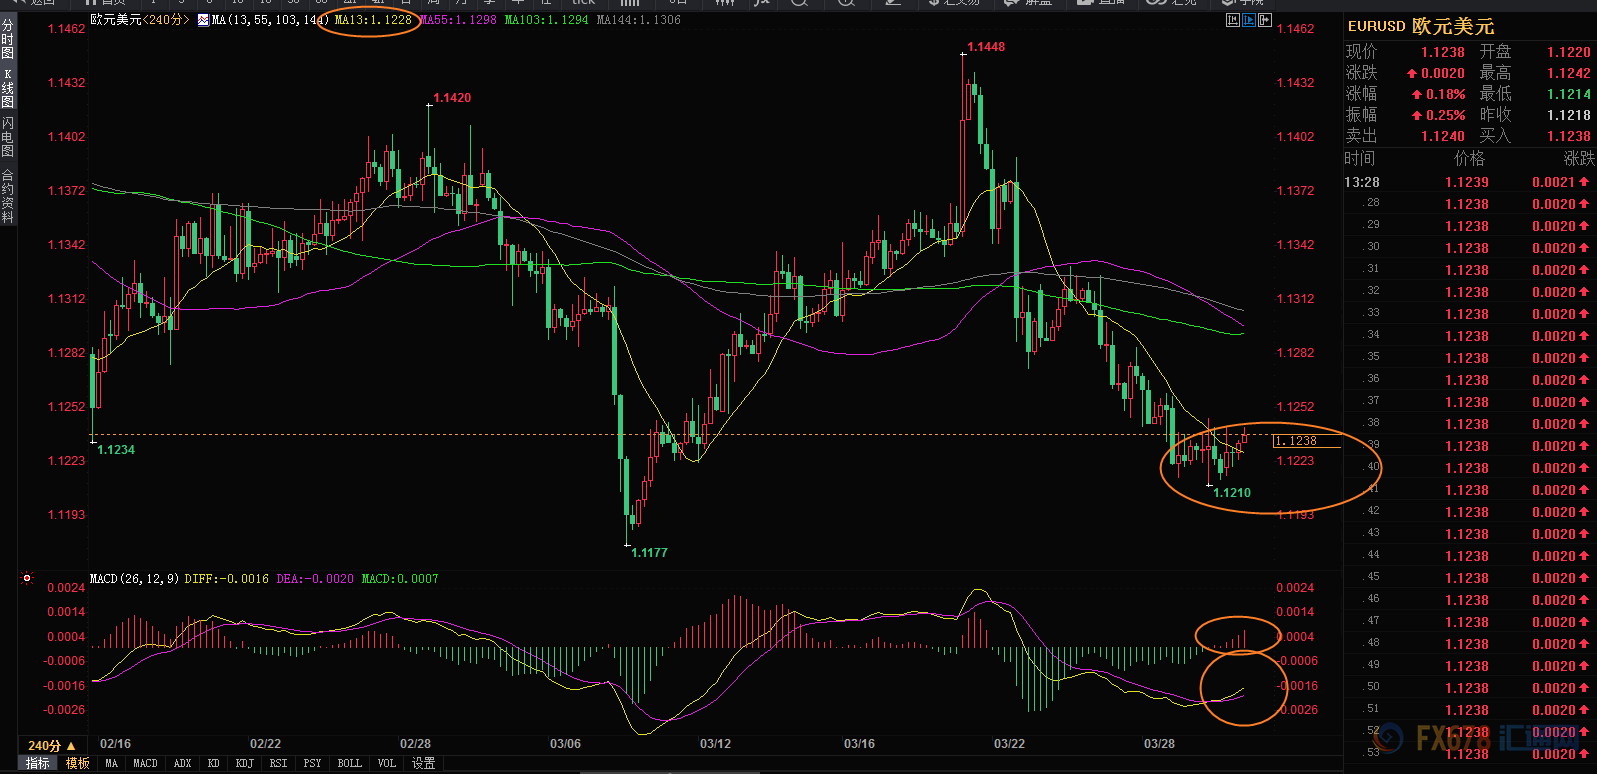This screenshot has height=774, width=1597.
Task: Open 合约资料 in the left sidebar
Action: pyautogui.click(x=8, y=196)
